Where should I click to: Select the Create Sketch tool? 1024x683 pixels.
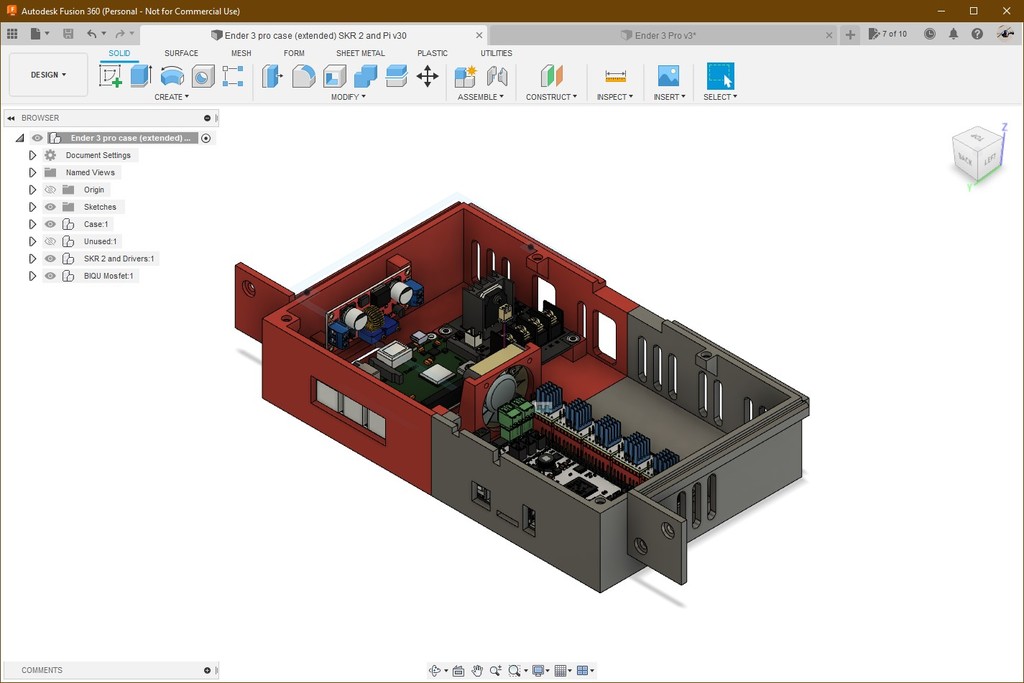pyautogui.click(x=110, y=76)
